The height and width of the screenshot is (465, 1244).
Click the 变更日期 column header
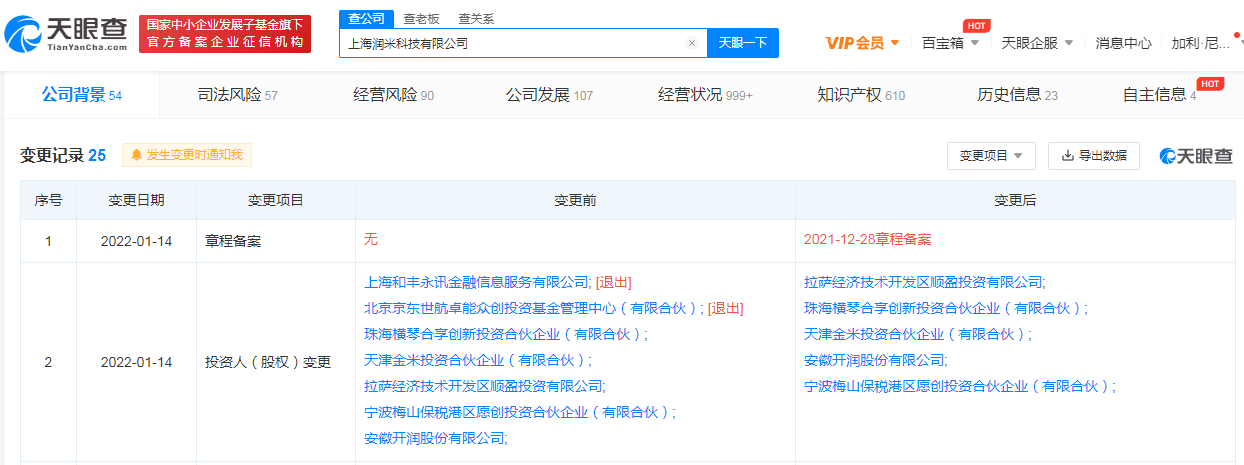pos(136,200)
